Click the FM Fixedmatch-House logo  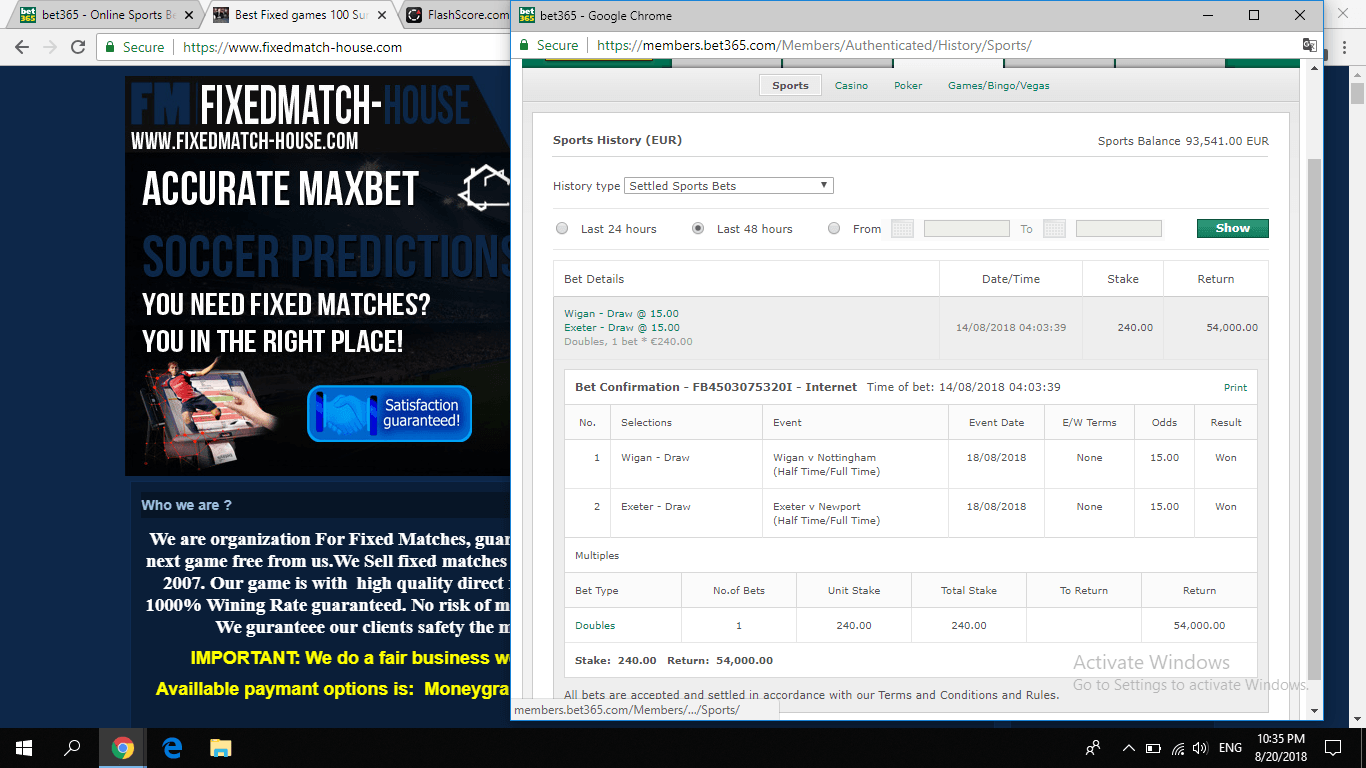pyautogui.click(x=300, y=105)
